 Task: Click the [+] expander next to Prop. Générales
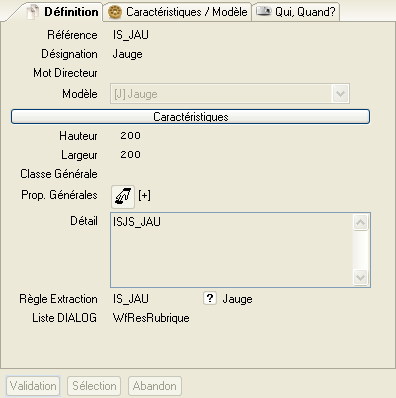coord(144,195)
